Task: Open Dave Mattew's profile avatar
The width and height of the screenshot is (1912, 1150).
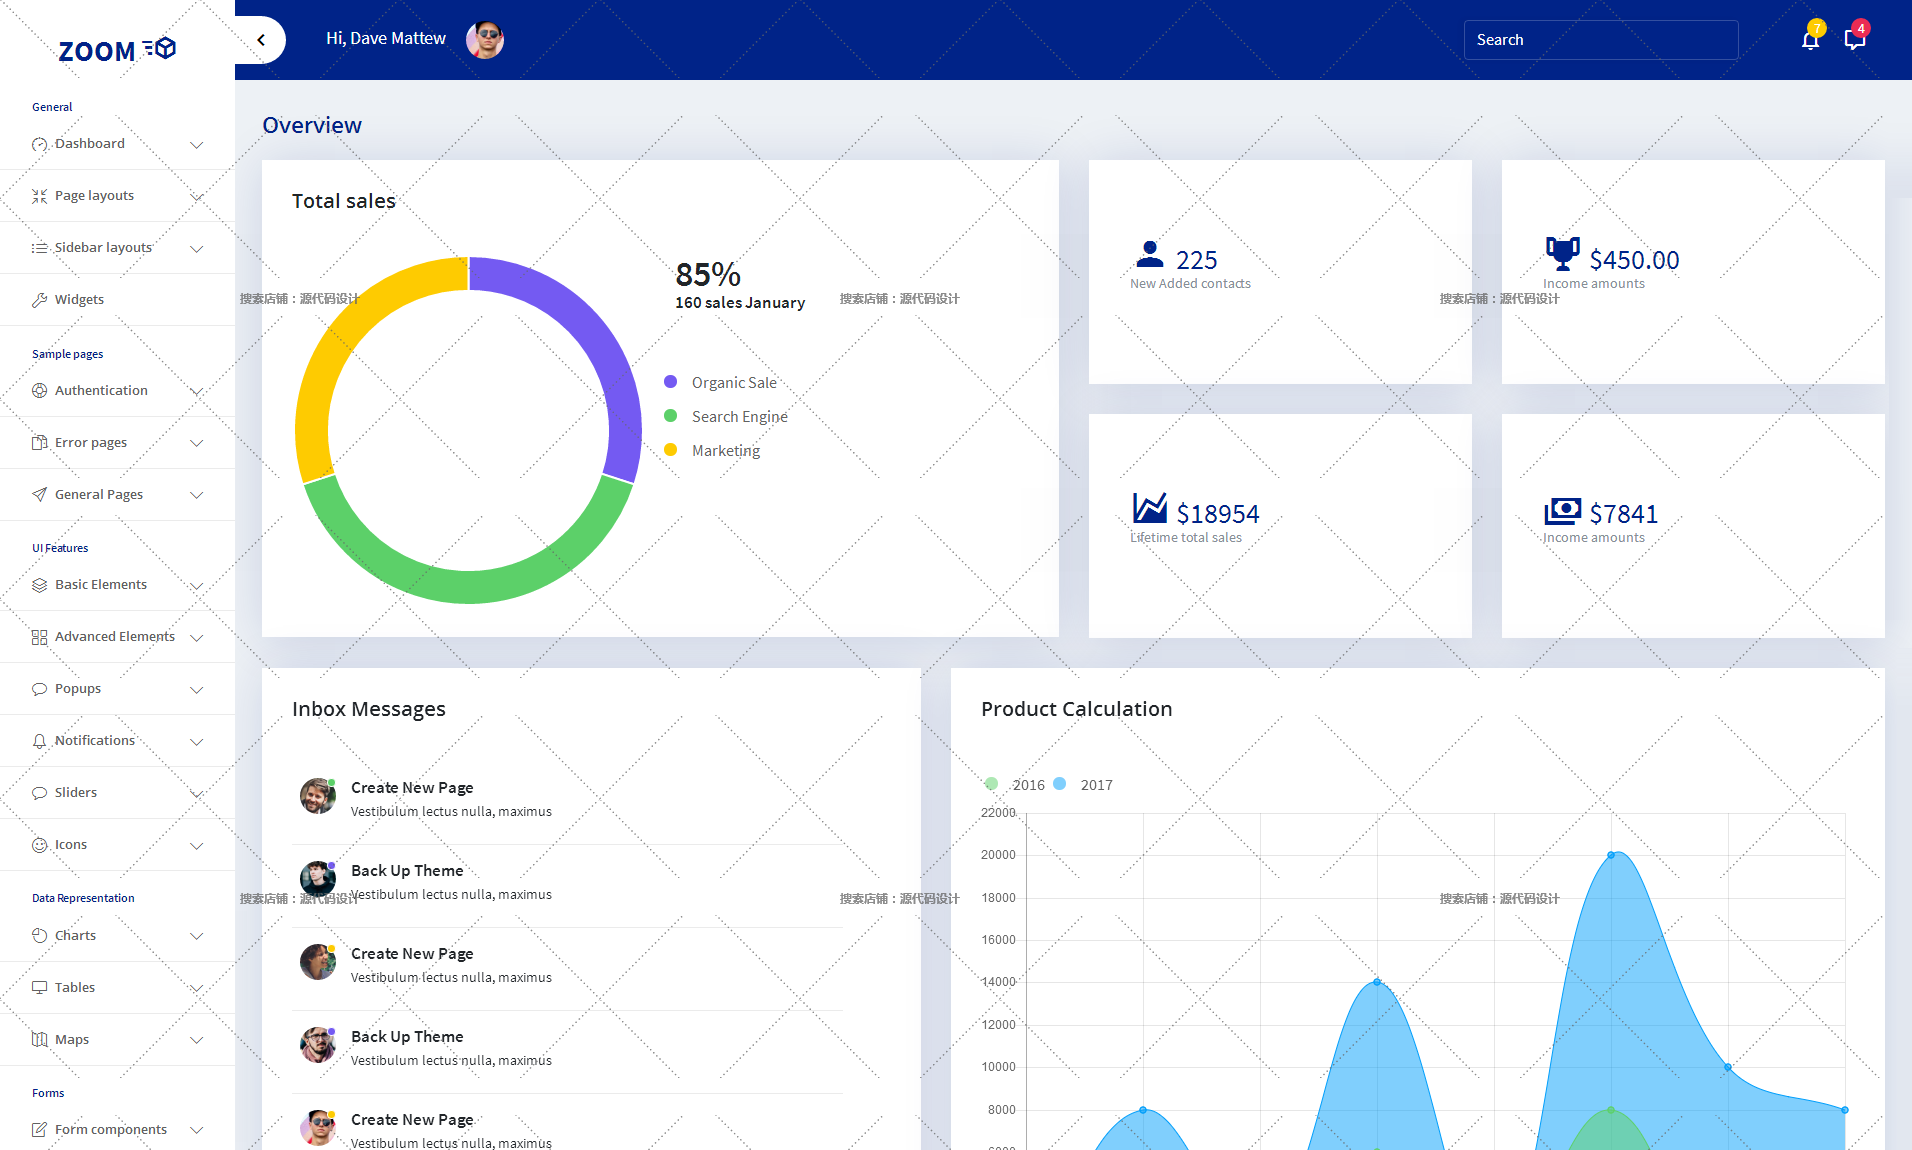Action: (x=485, y=40)
